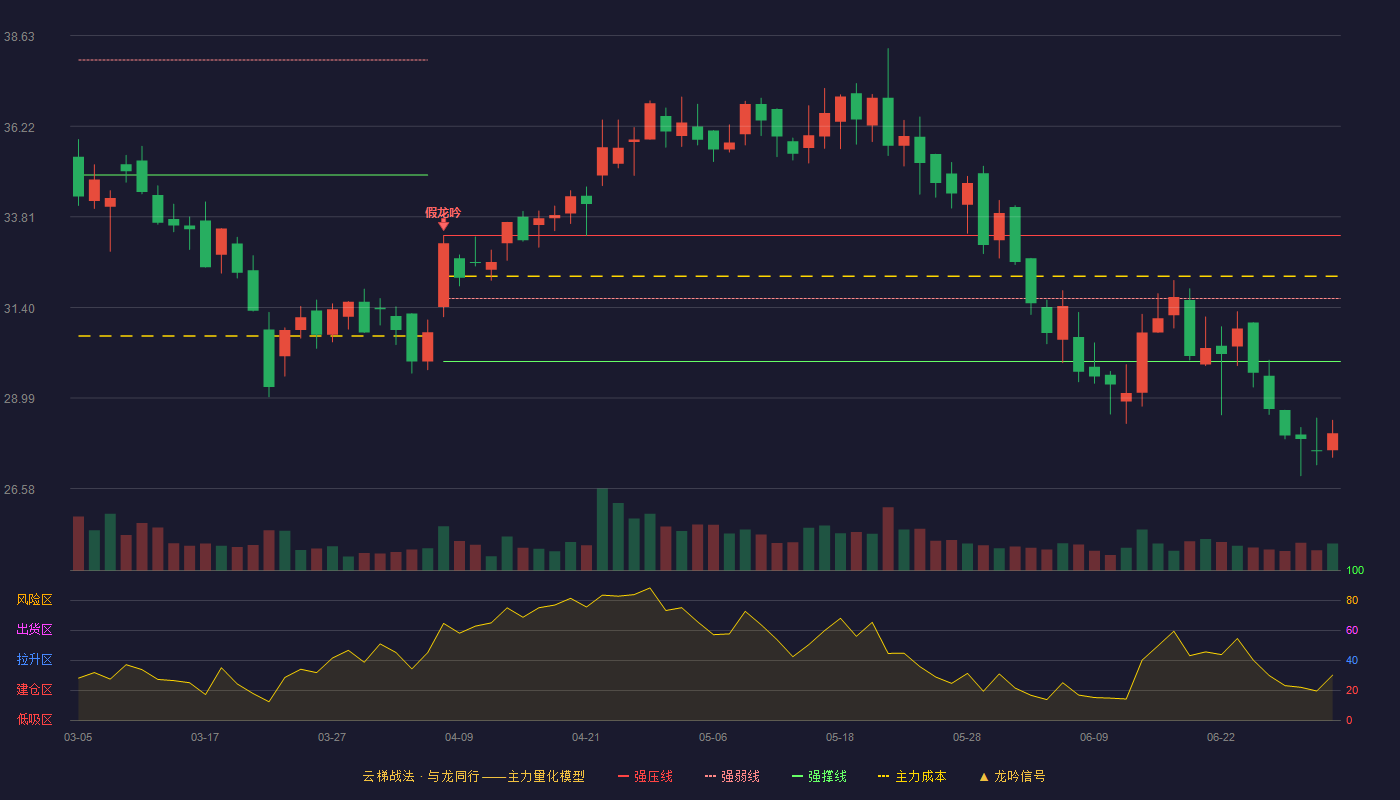Toggle the 龙吟信号 legend series

[1012, 776]
